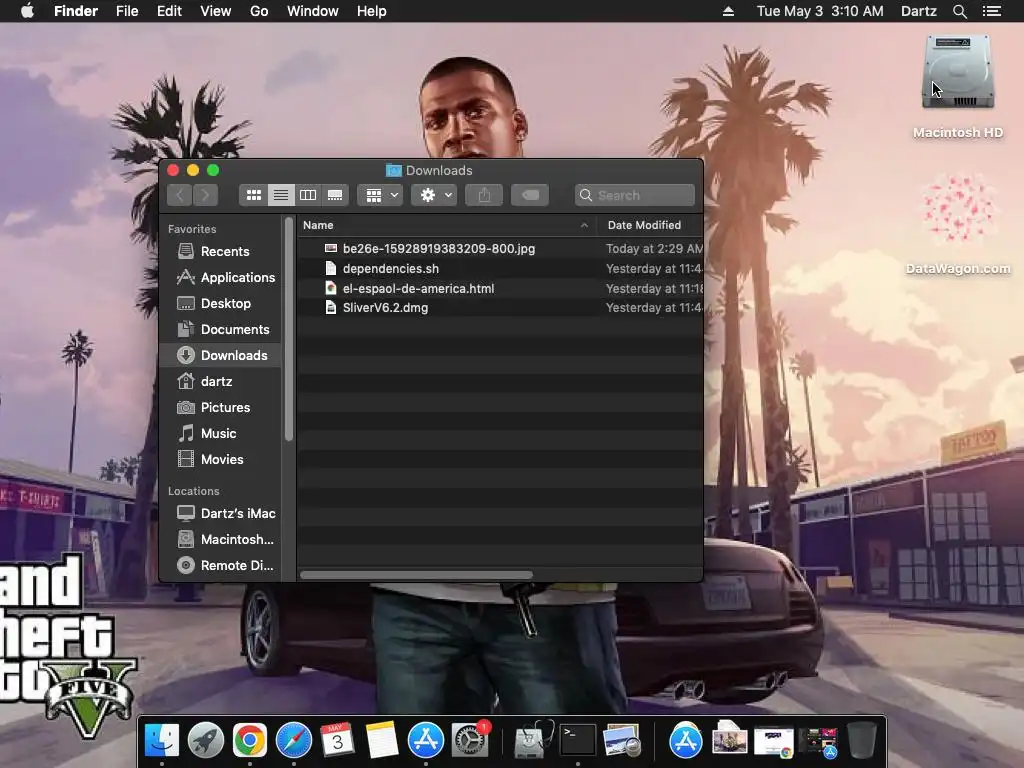Sort by the Name column header
The height and width of the screenshot is (768, 1024).
[x=318, y=225]
